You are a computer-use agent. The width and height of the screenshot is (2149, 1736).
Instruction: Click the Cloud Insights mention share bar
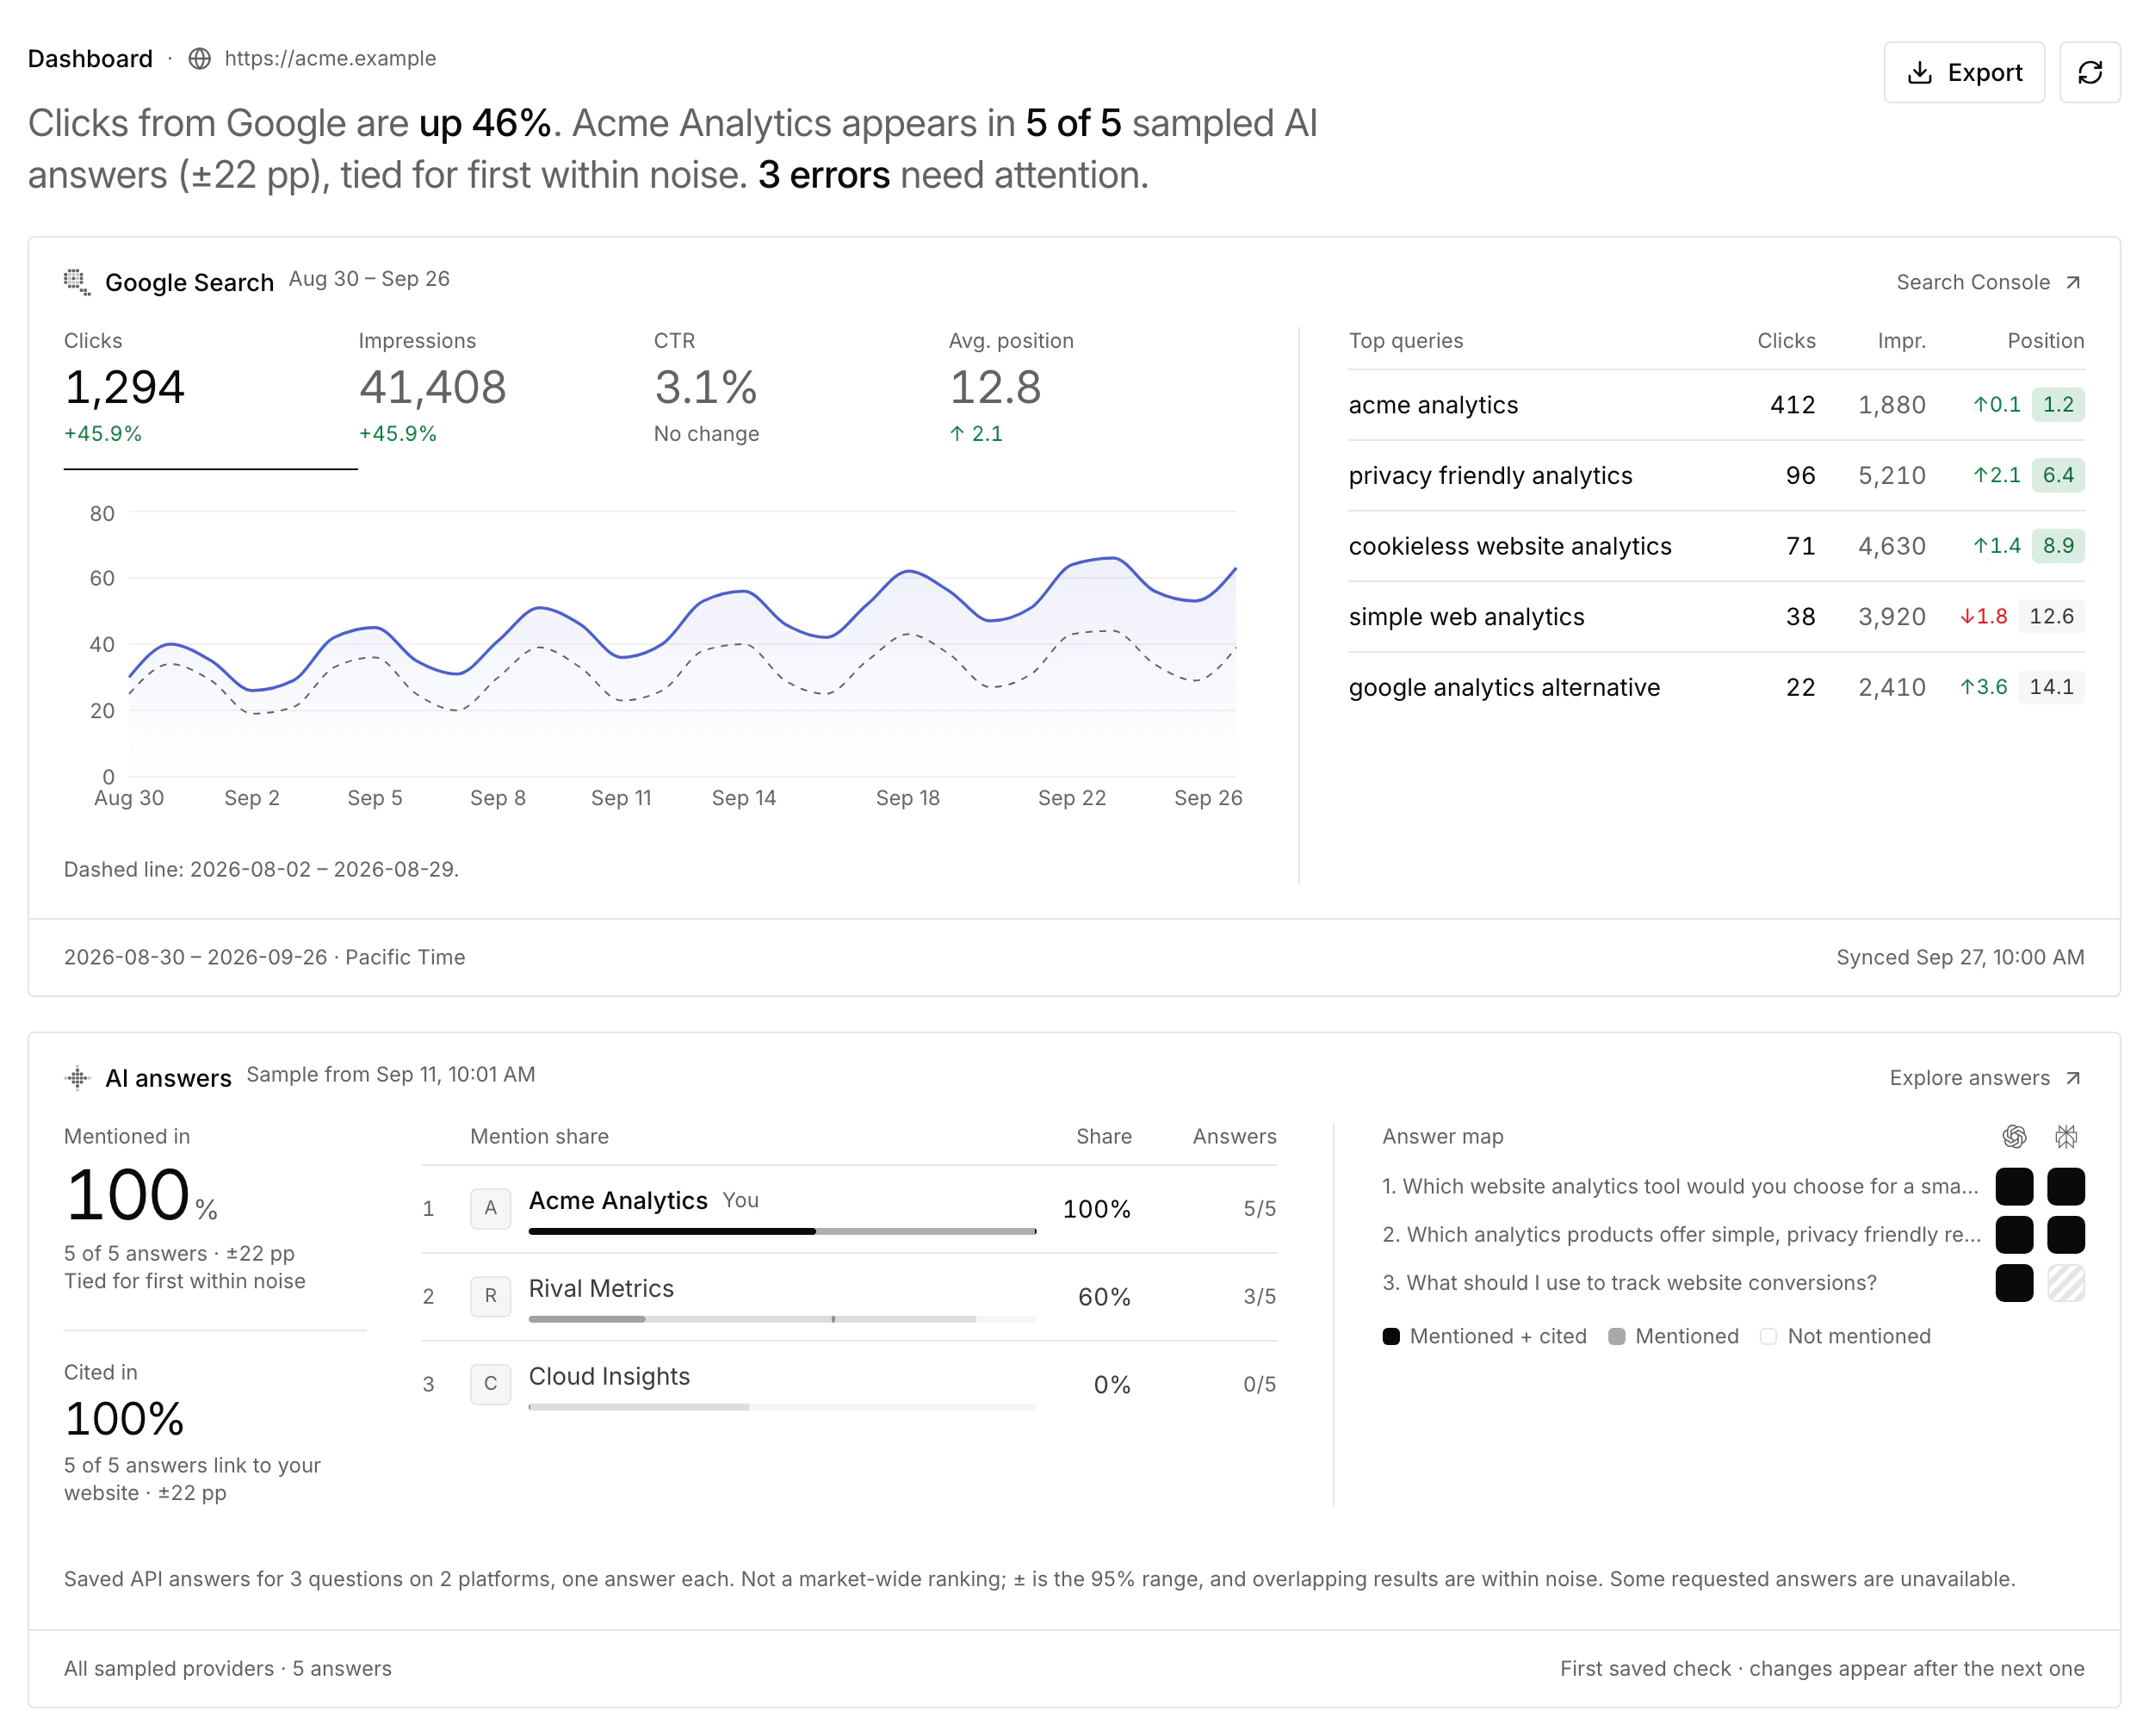tap(782, 1407)
